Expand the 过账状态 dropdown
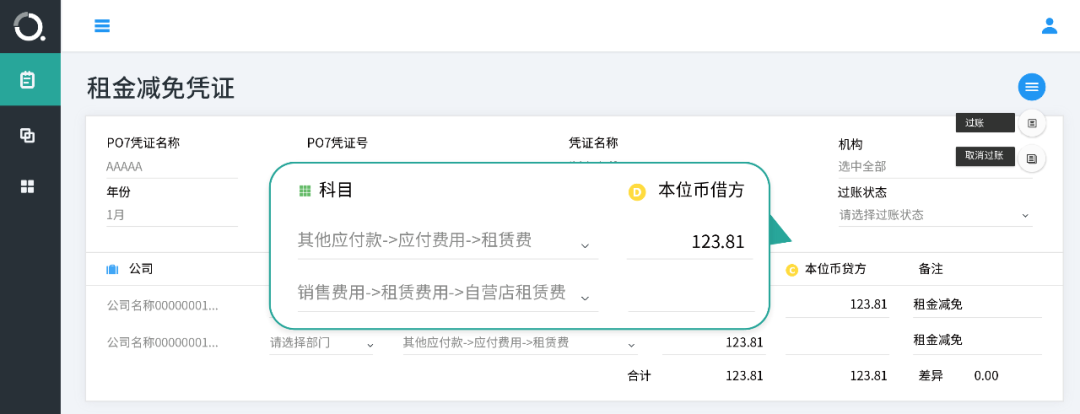This screenshot has width=1080, height=414. coord(935,215)
